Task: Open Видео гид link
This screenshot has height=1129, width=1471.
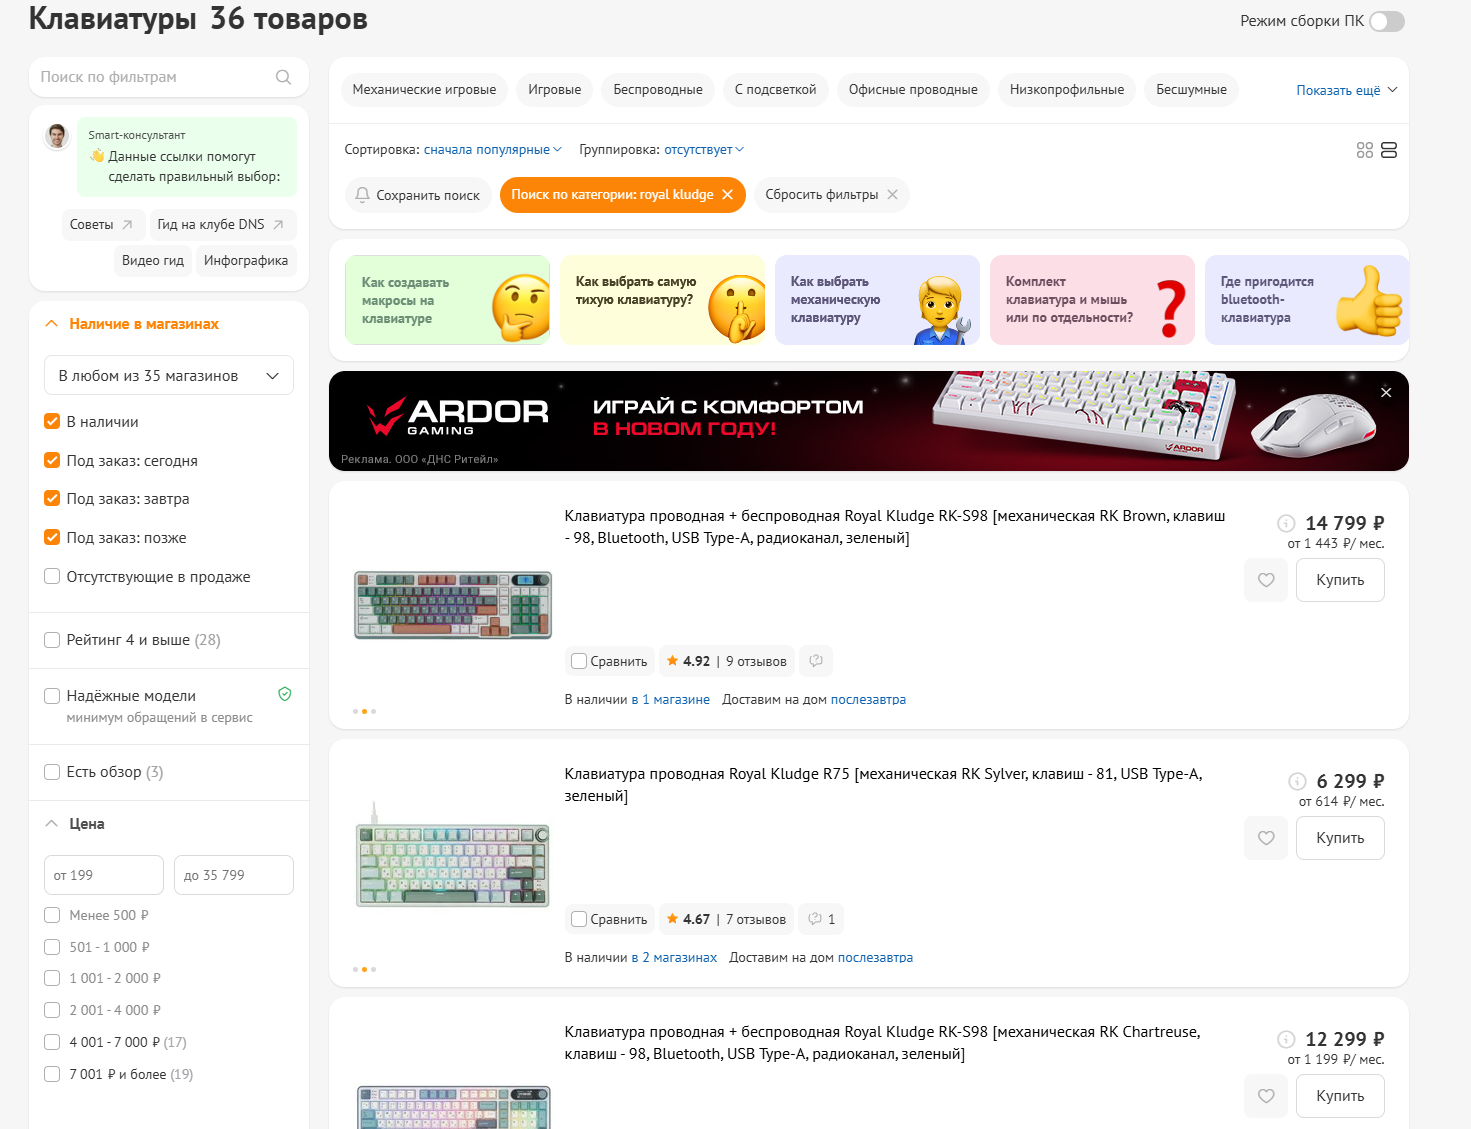Action: pyautogui.click(x=153, y=260)
